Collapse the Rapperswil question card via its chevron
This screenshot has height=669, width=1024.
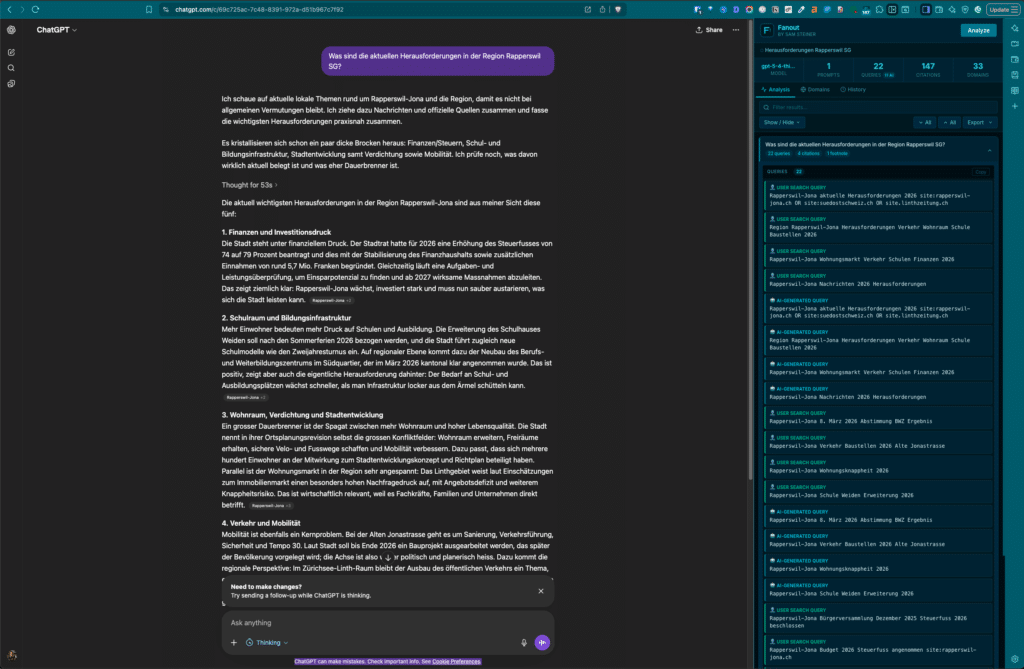989,150
